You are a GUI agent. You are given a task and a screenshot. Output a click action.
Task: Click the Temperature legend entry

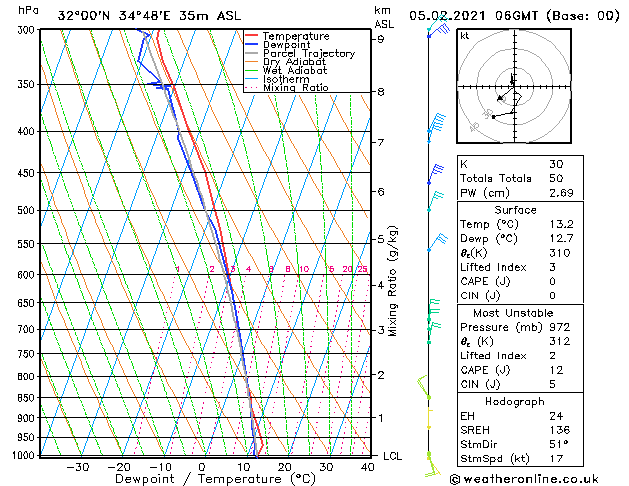(x=296, y=36)
